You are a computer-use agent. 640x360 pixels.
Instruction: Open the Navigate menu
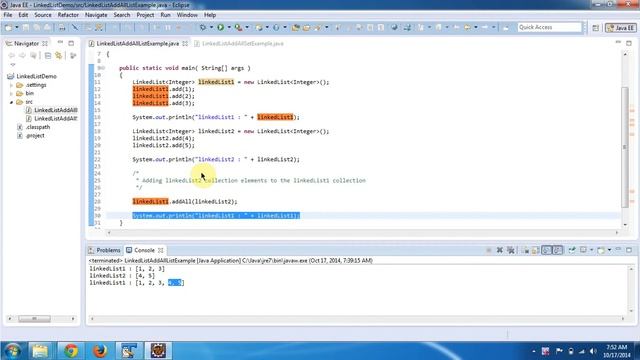[x=96, y=15]
